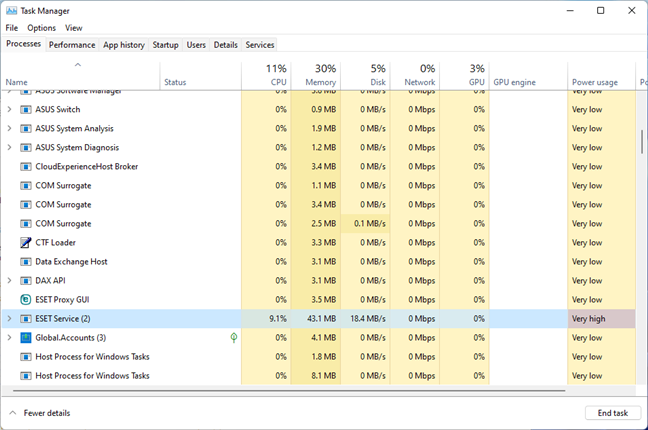Click the ASUS System Analysis process icon
648x430 pixels.
[x=26, y=129]
